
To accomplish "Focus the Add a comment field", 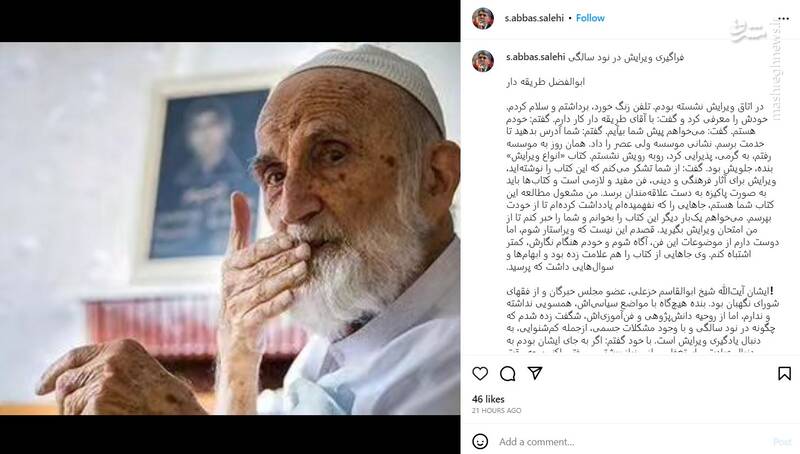I will point(633,442).
